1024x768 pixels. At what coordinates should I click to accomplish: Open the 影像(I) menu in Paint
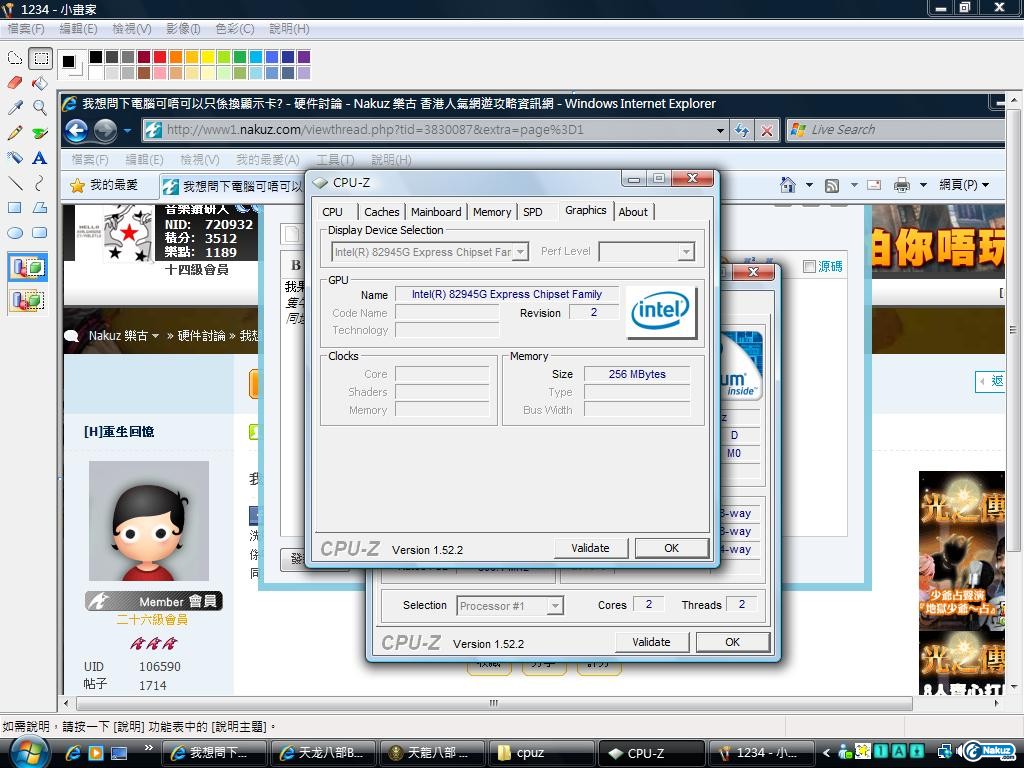point(183,29)
